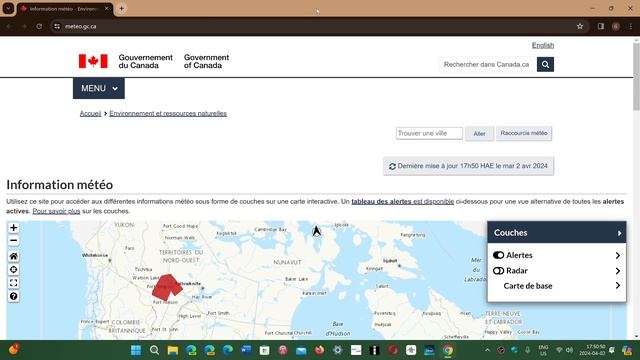Expand the Radar layer options chevron

point(618,271)
